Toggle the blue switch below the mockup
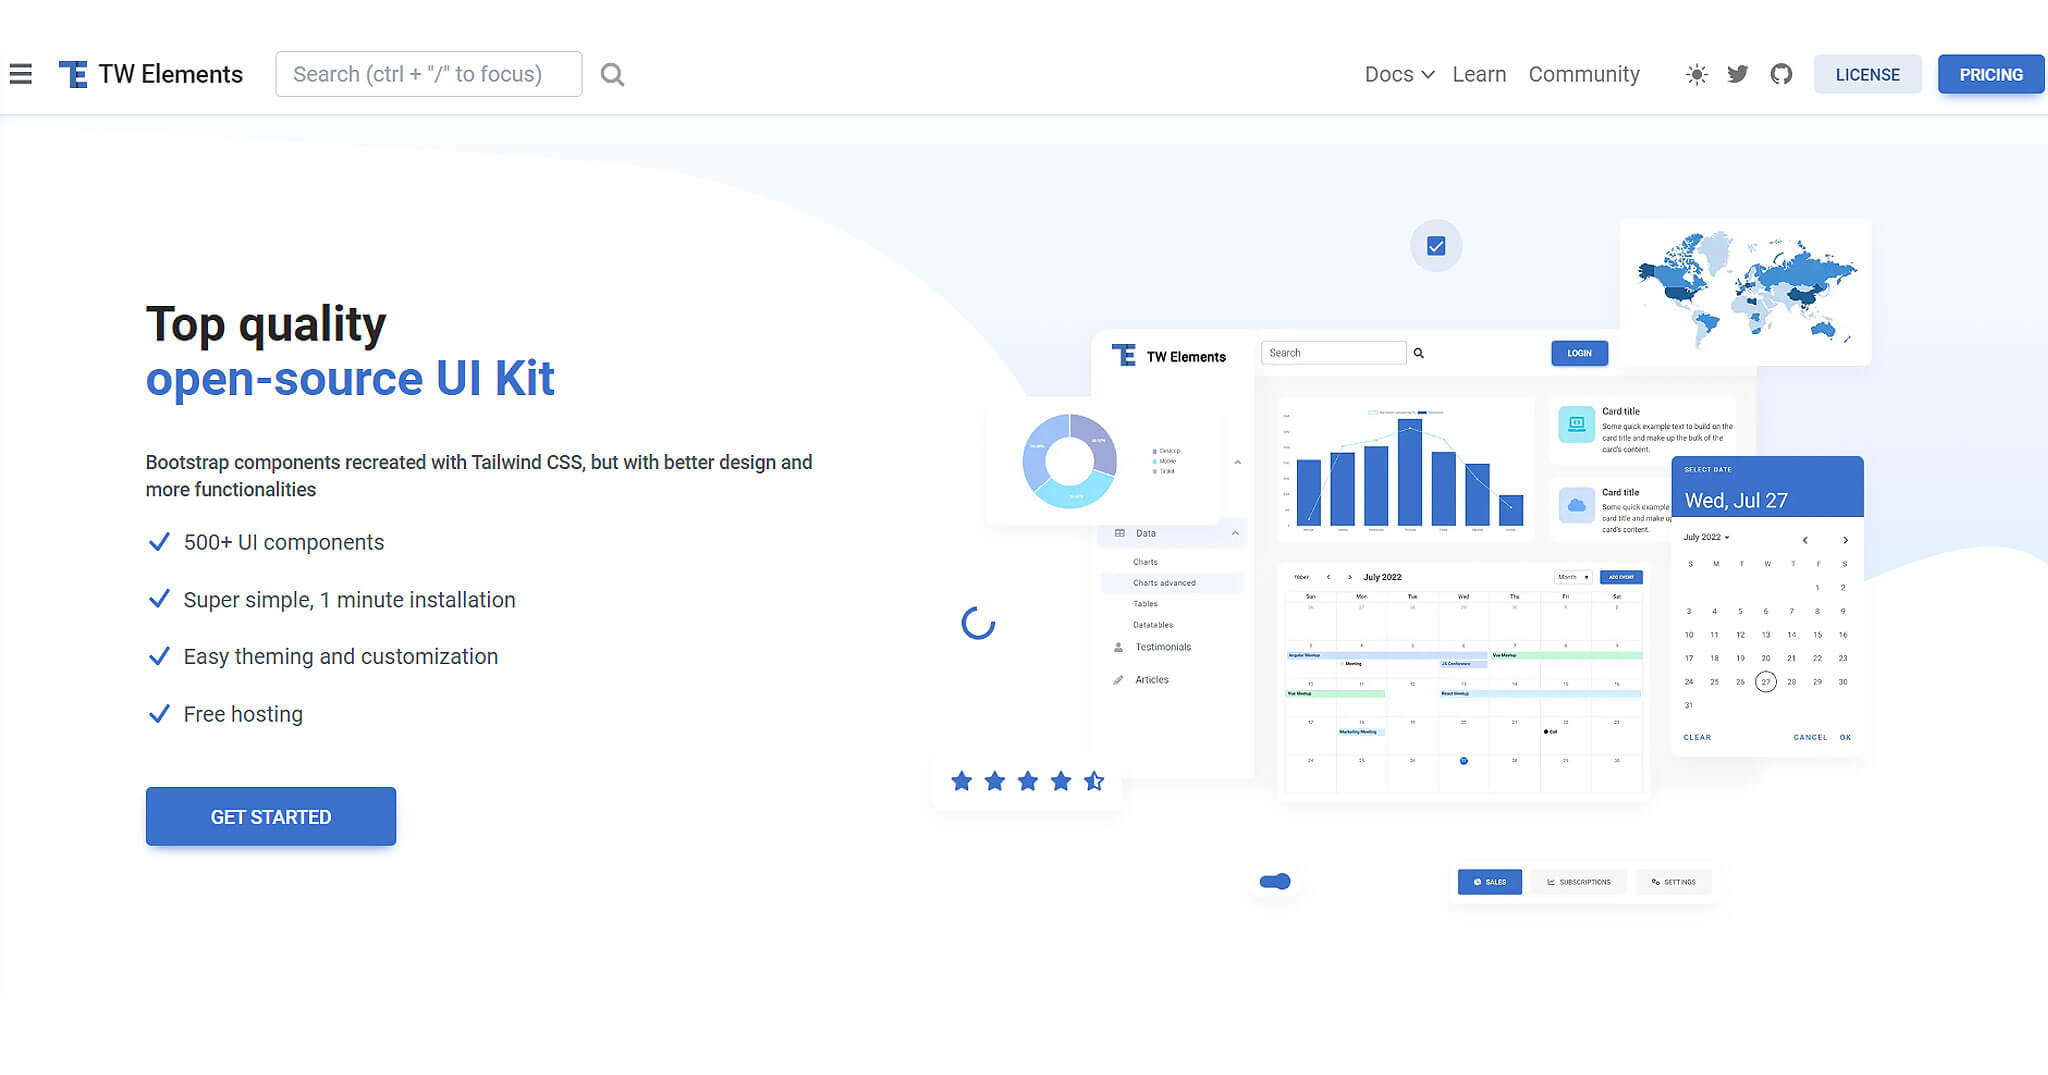Viewport: 2048px width, 1075px height. [x=1275, y=881]
